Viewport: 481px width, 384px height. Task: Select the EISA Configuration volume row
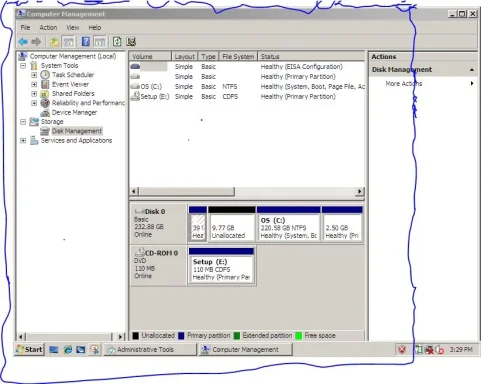click(x=247, y=67)
